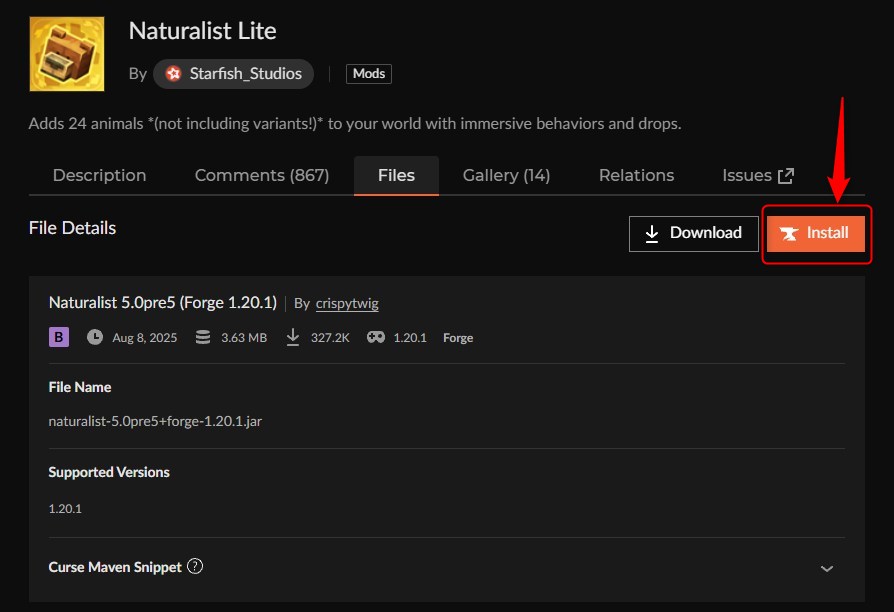Click the Issues external link icon
The image size is (894, 612).
click(x=786, y=176)
